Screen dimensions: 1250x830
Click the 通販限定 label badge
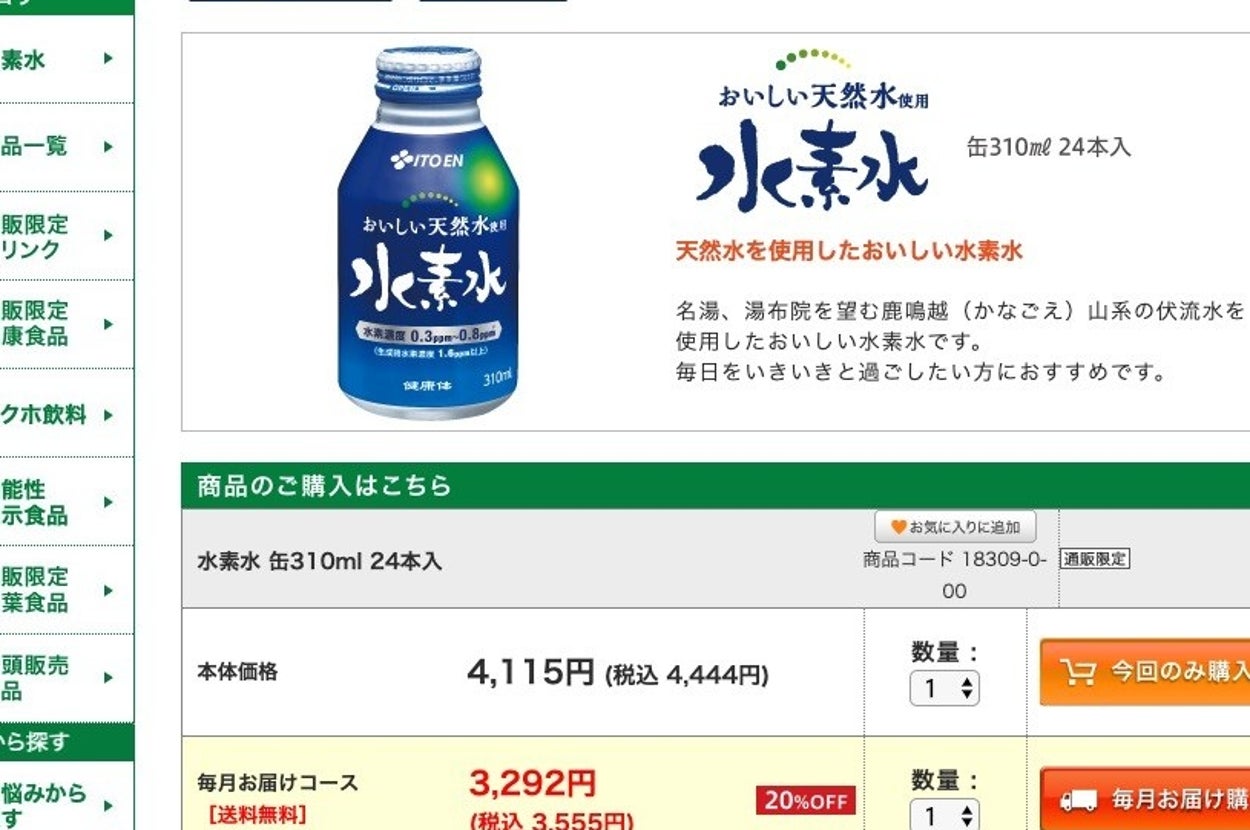(1095, 559)
